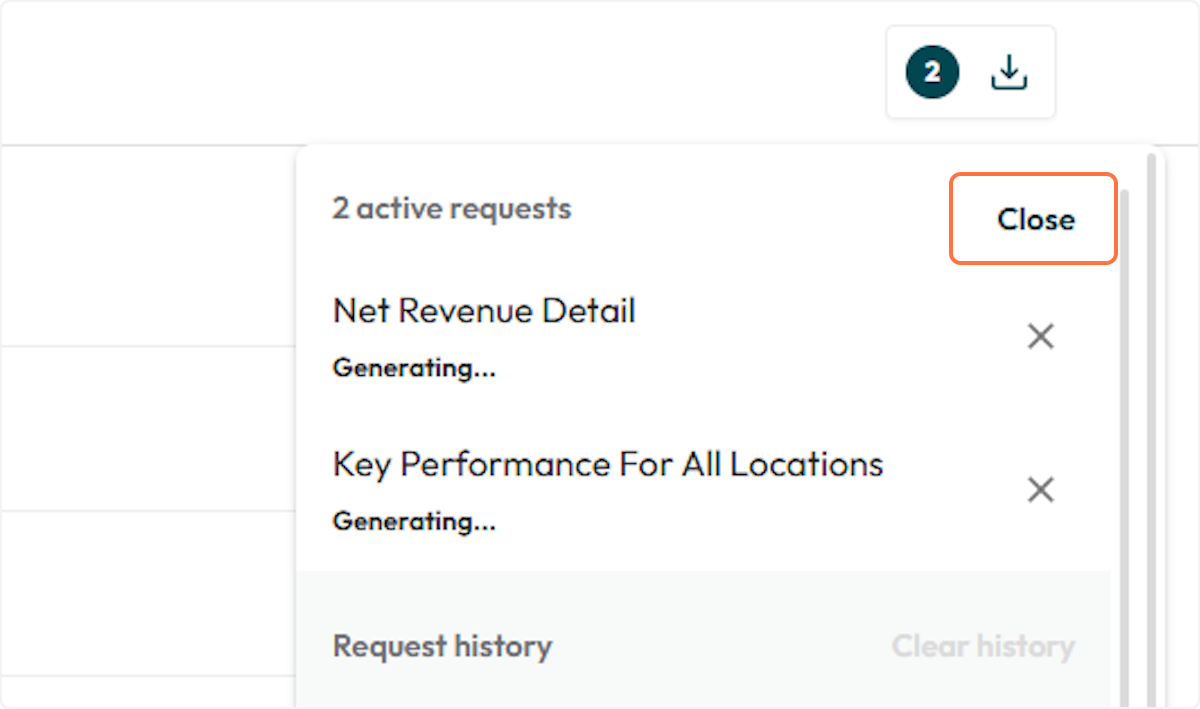Click the Generating status under Net Revenue Detail
The image size is (1200, 709).
[x=414, y=368]
